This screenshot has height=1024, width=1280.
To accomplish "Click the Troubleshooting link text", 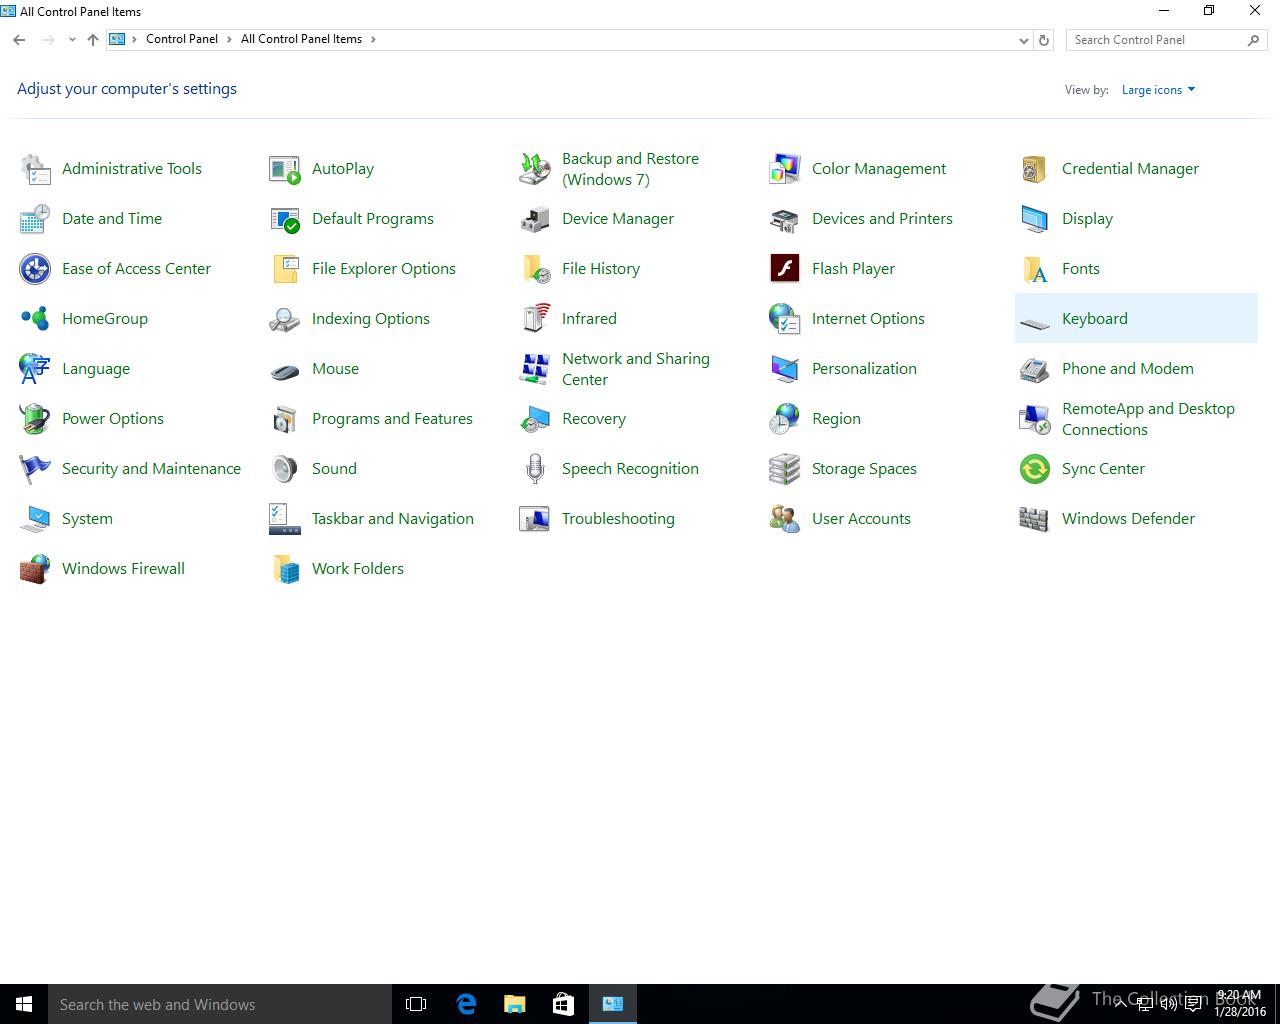I will (618, 519).
